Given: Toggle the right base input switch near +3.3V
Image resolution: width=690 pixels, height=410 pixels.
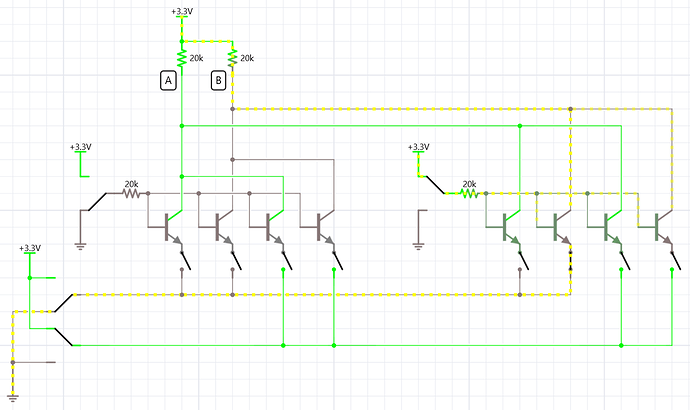Looking at the screenshot, I should (435, 185).
